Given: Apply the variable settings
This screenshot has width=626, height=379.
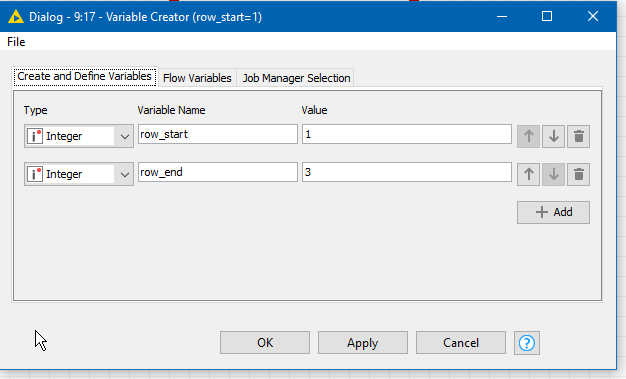Looking at the screenshot, I should (363, 343).
